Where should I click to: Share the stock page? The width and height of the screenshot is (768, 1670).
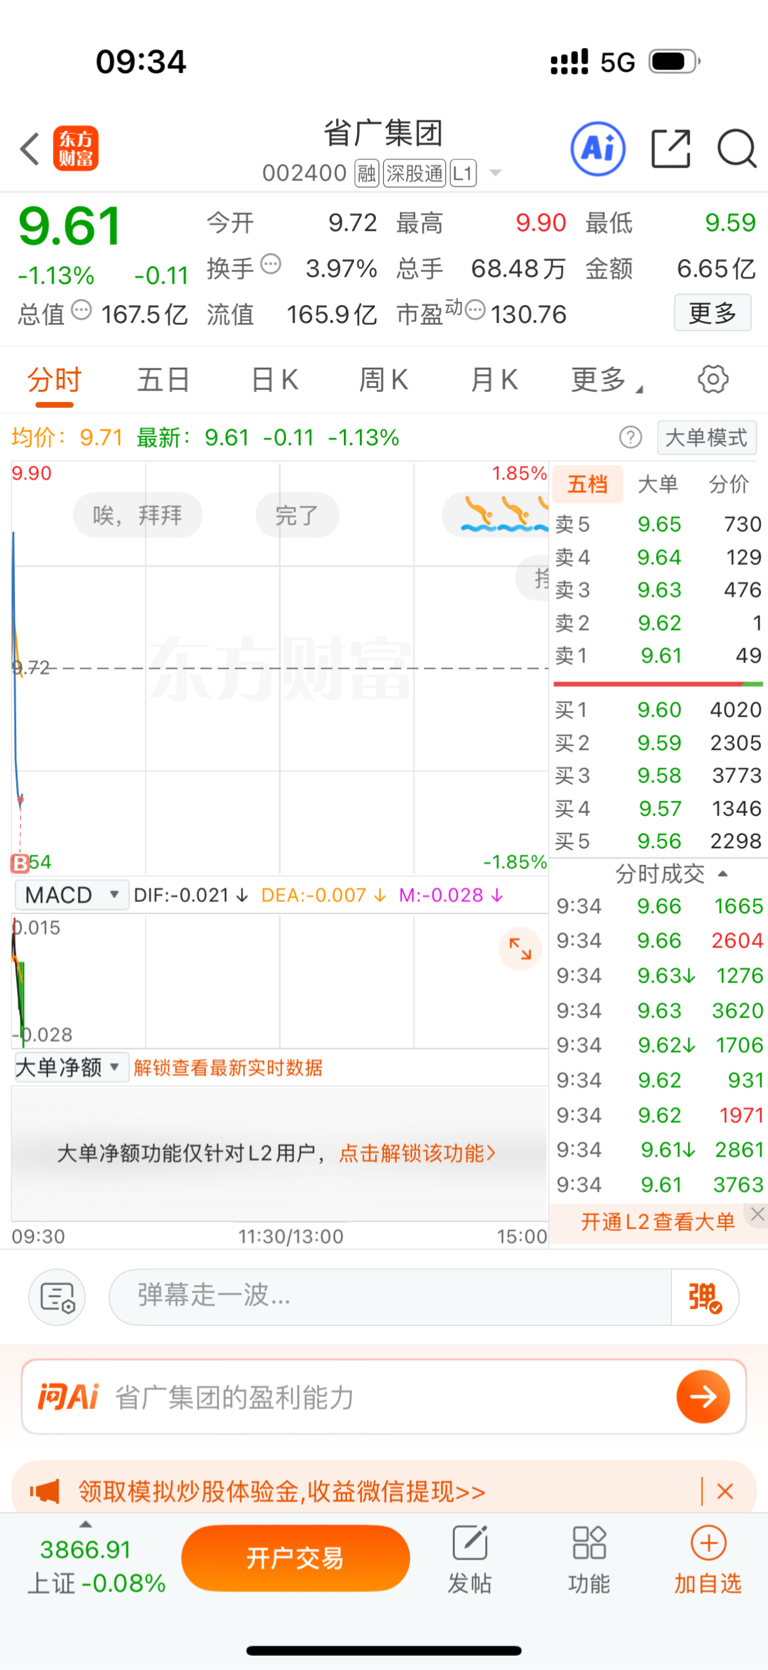coord(671,149)
